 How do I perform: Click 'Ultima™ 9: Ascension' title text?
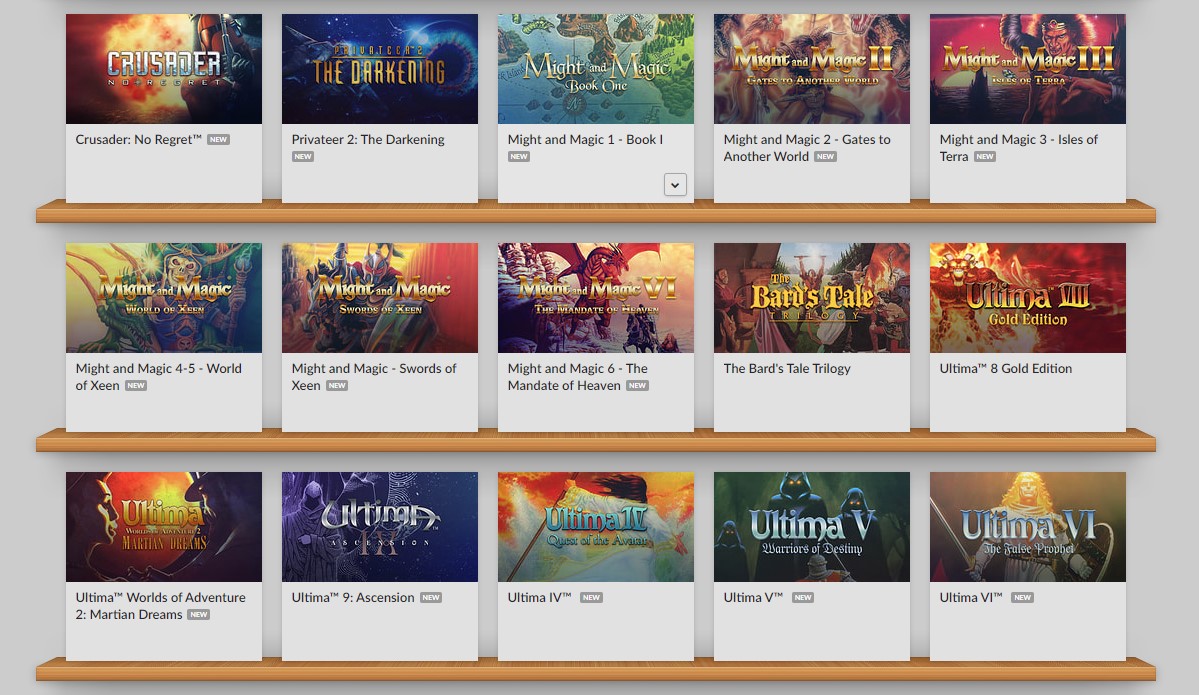[353, 597]
